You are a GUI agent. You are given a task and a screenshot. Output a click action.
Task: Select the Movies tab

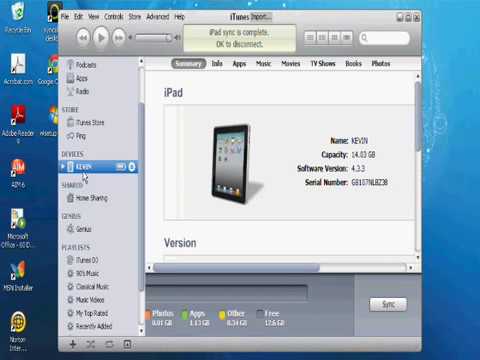(291, 63)
